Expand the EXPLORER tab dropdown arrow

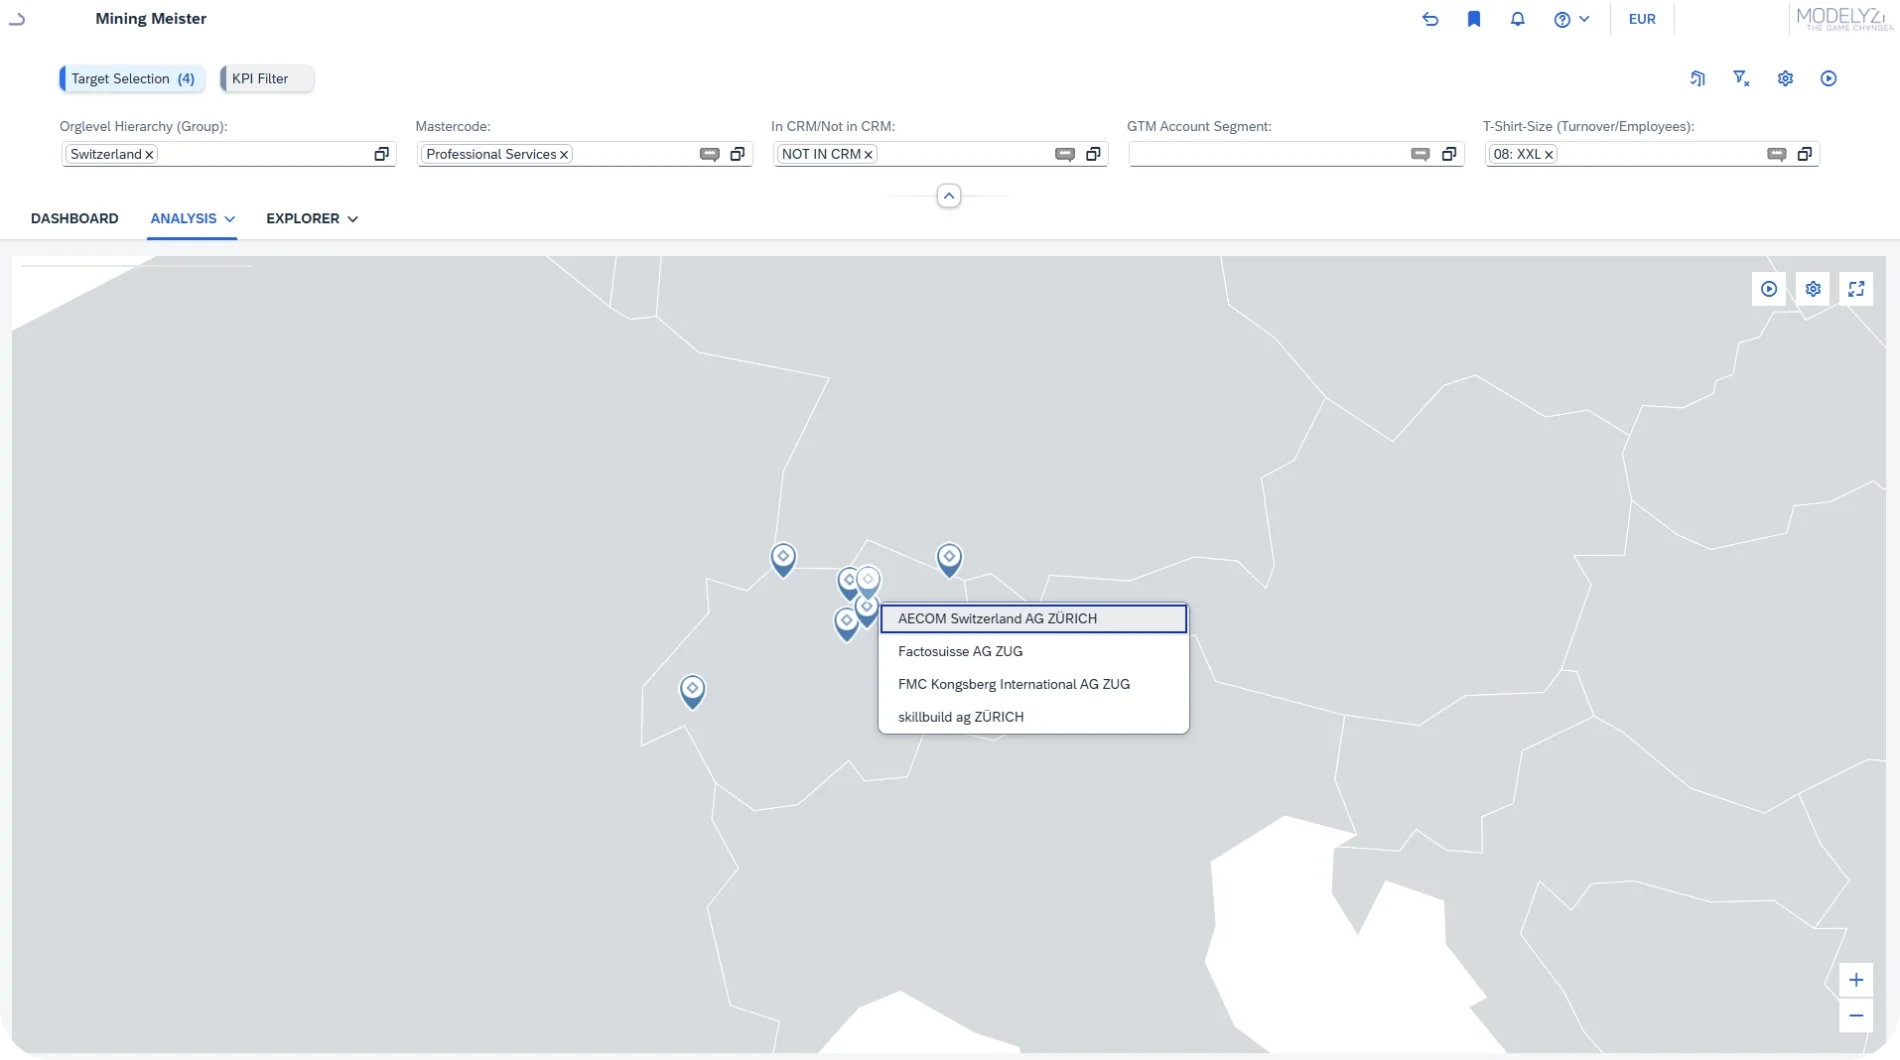[x=353, y=219]
